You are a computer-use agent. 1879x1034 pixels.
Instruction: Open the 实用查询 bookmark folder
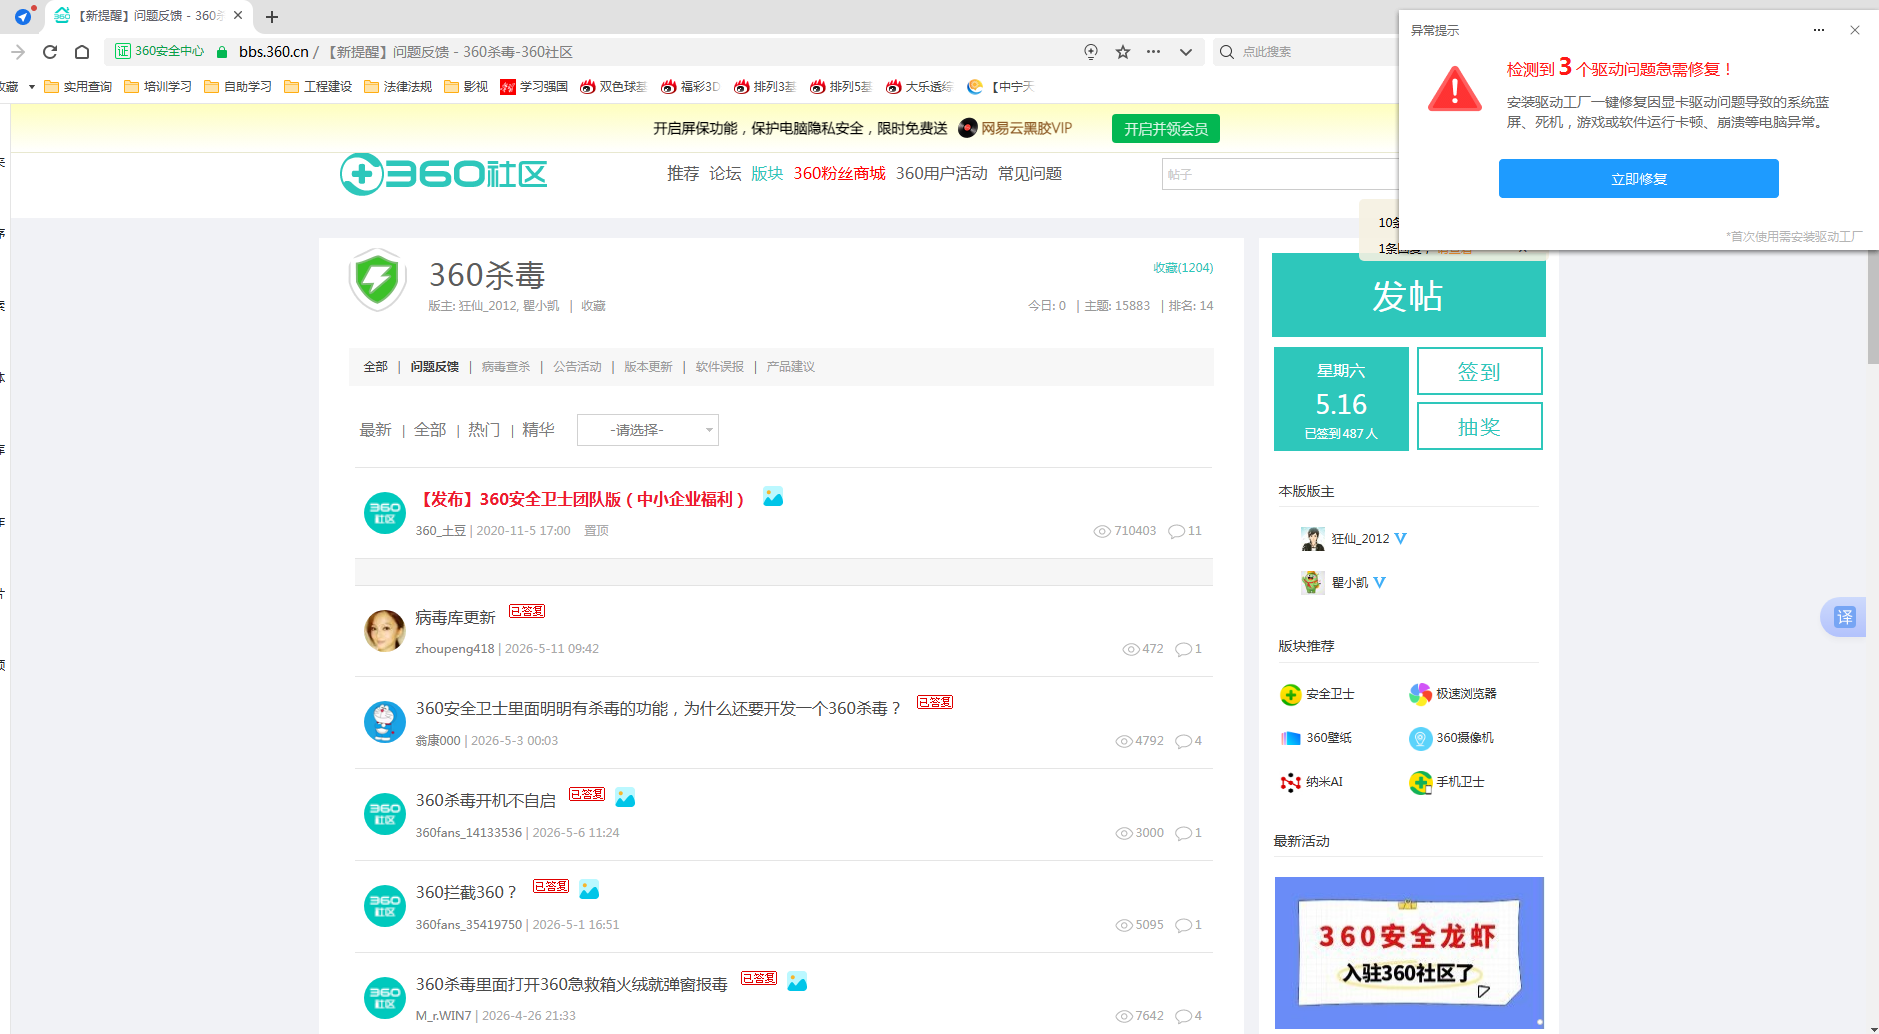pyautogui.click(x=78, y=87)
